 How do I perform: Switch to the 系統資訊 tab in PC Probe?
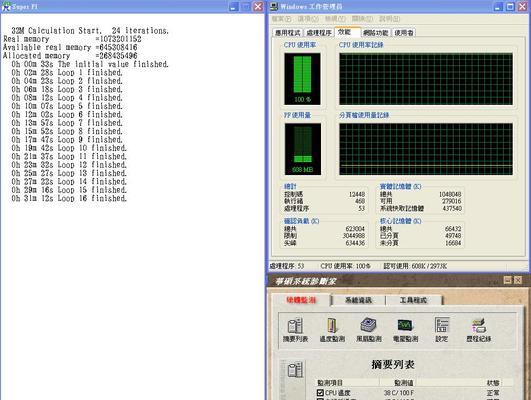pos(358,300)
